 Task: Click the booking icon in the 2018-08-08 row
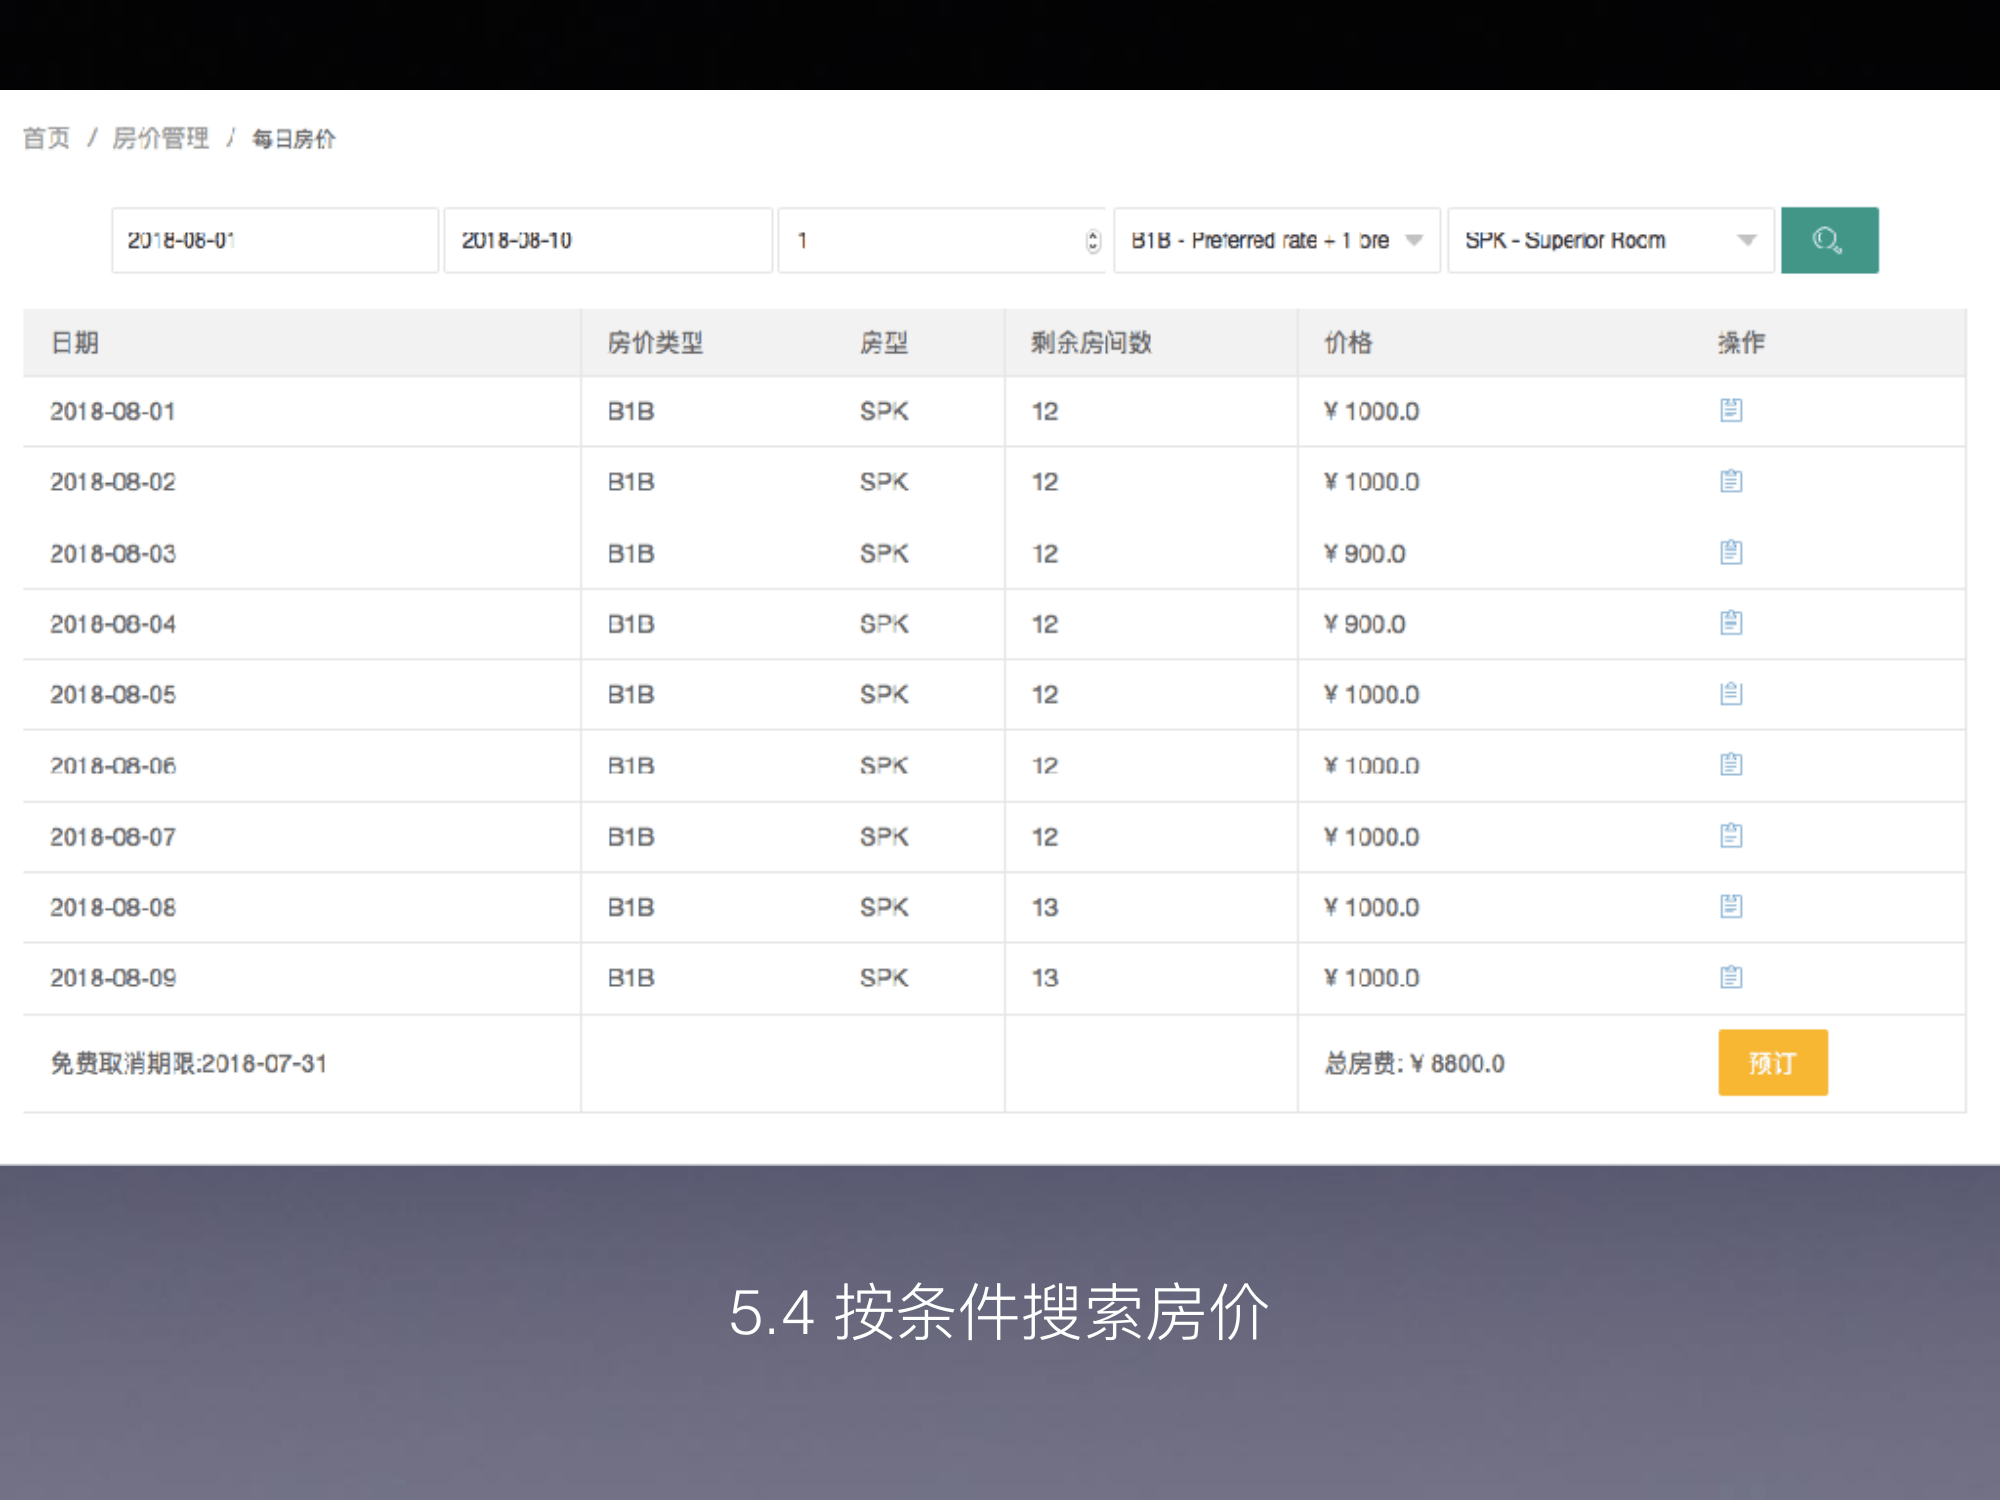point(1731,907)
